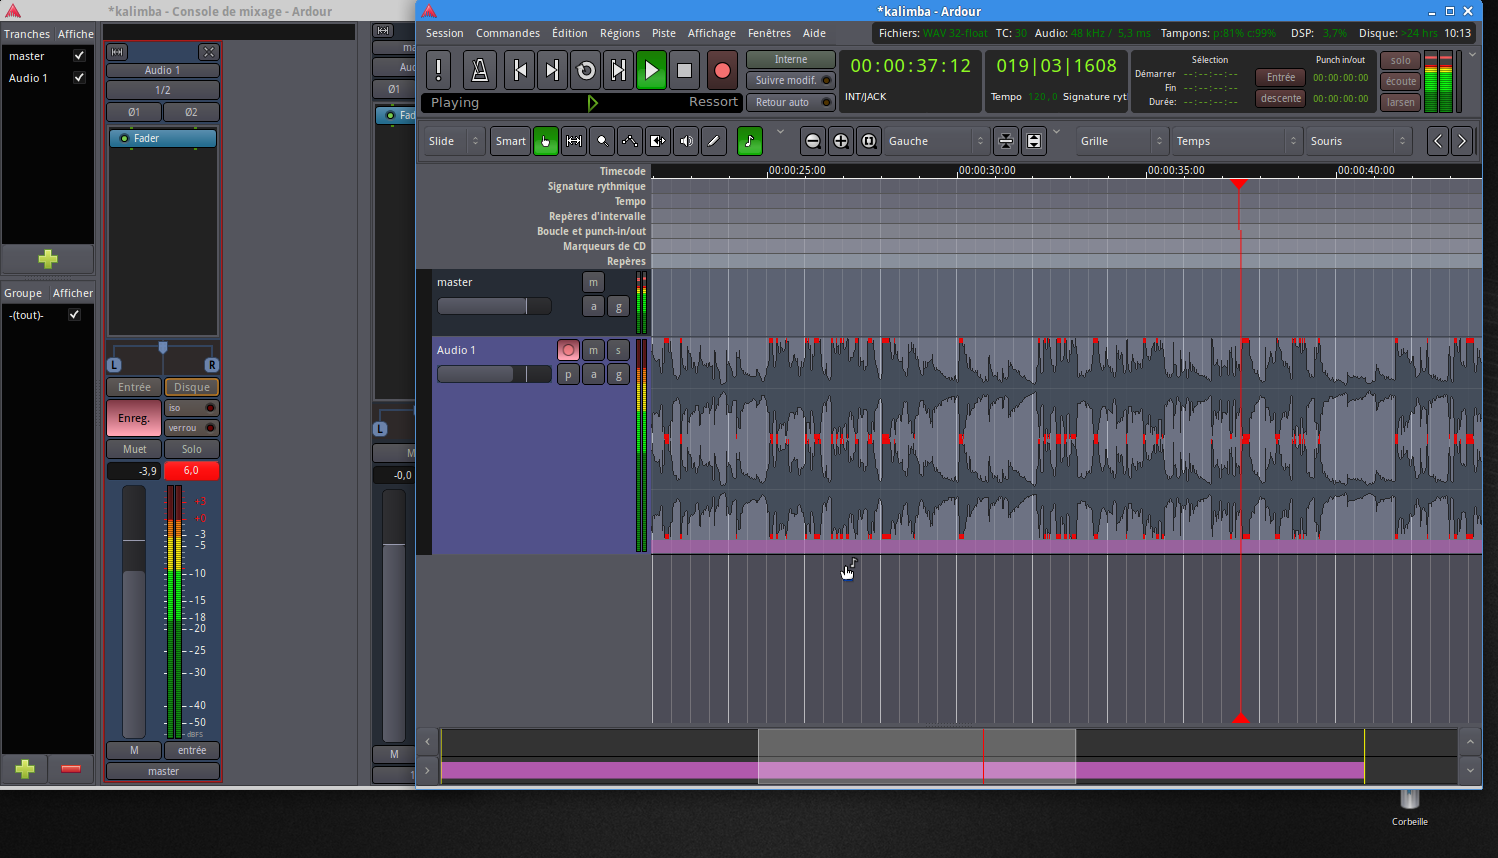Enable loop playback in transport bar
1498x858 pixels.
pyautogui.click(x=586, y=70)
